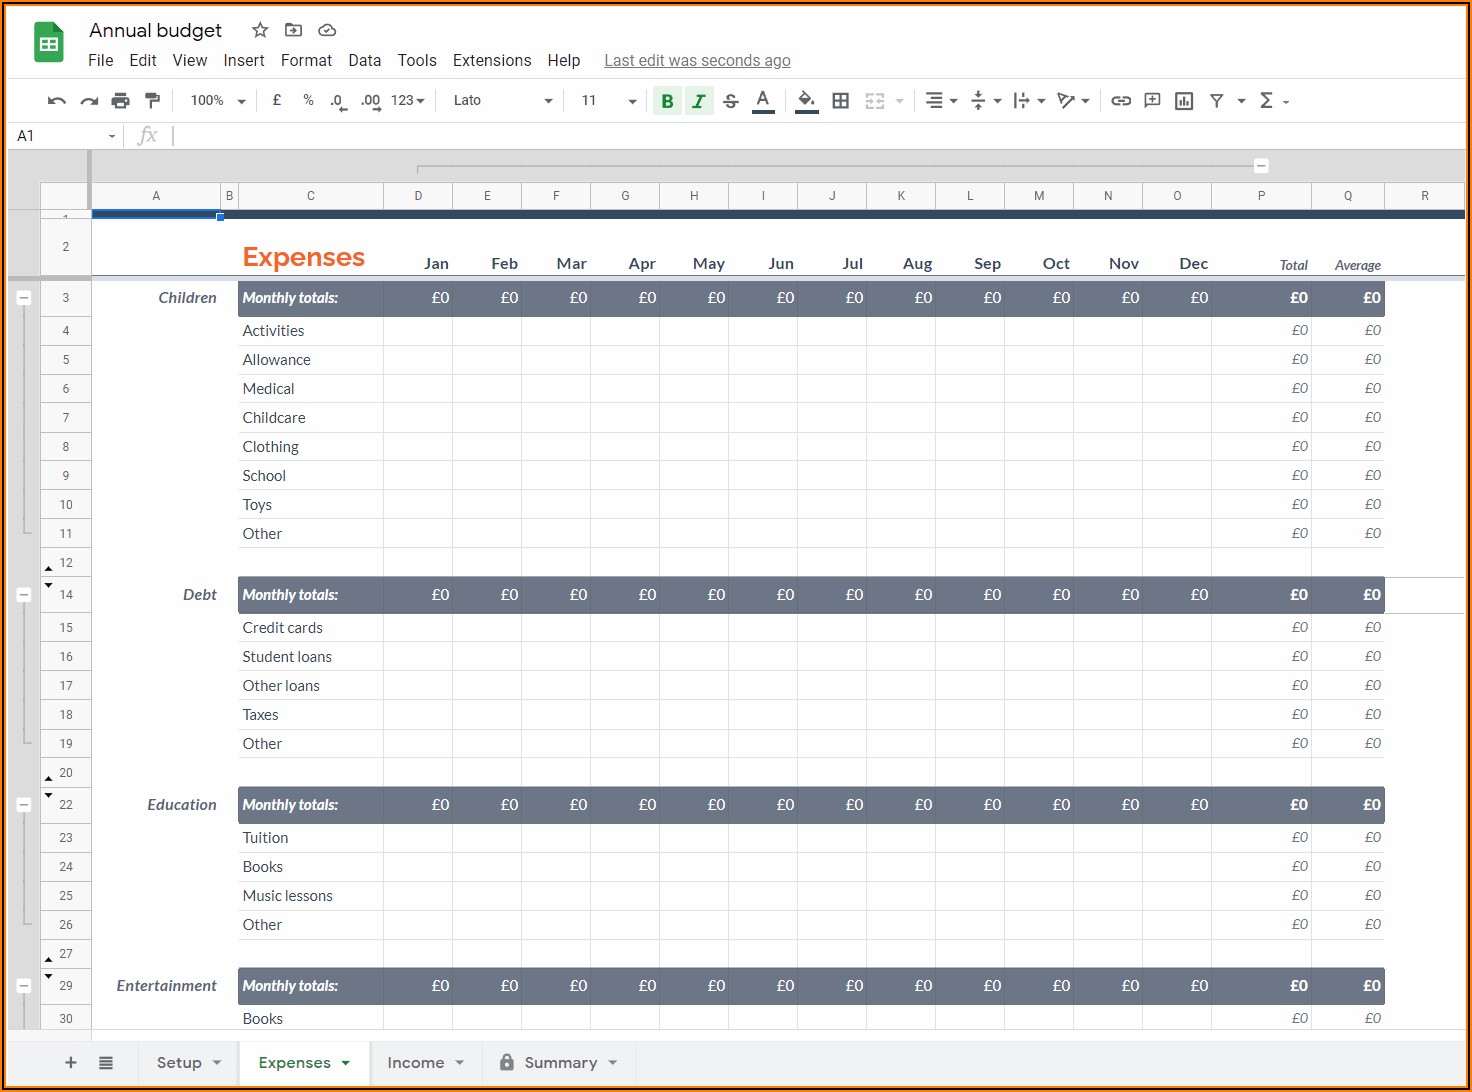Screen dimensions: 1472x1092
Task: Toggle italic formatting button
Action: click(x=699, y=101)
